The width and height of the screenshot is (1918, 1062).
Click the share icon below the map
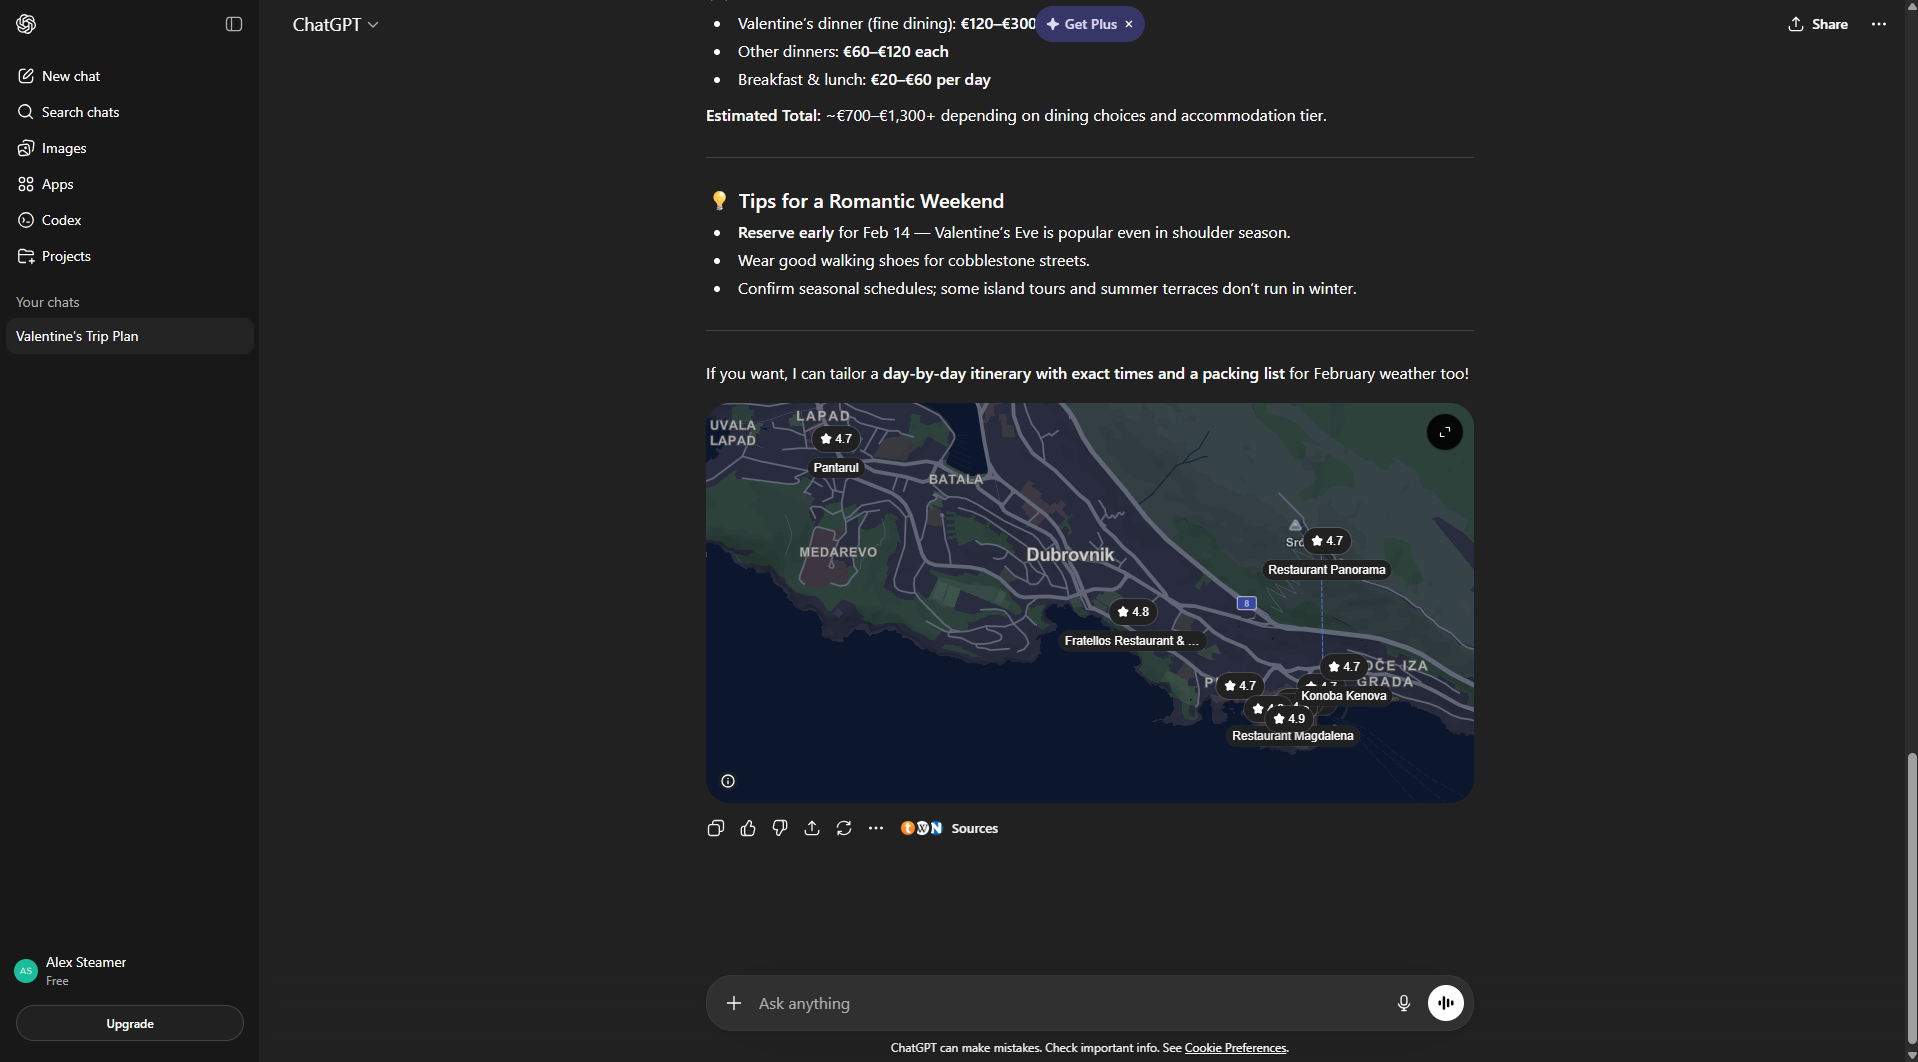pos(812,828)
